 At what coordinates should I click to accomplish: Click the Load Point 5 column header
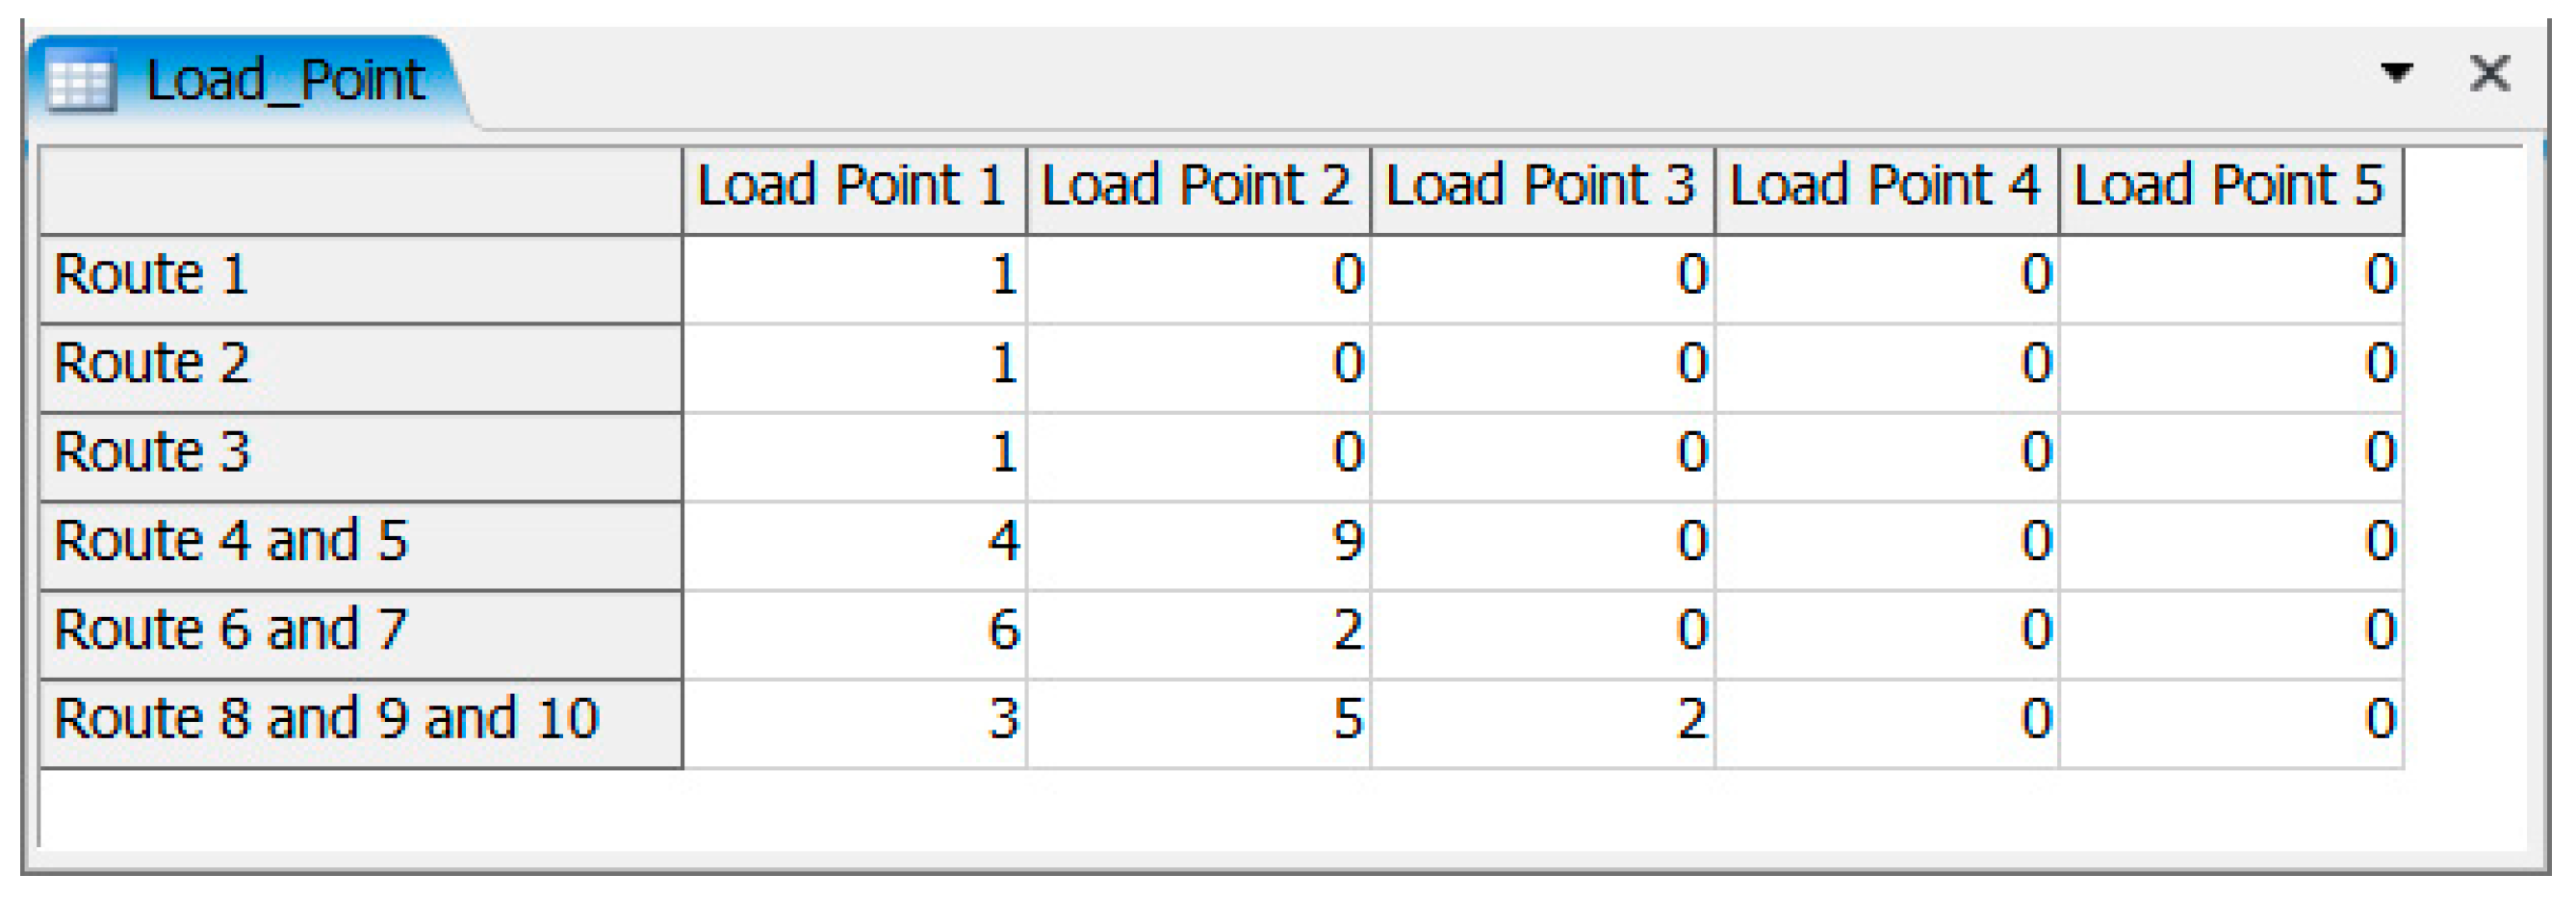(x=2229, y=187)
